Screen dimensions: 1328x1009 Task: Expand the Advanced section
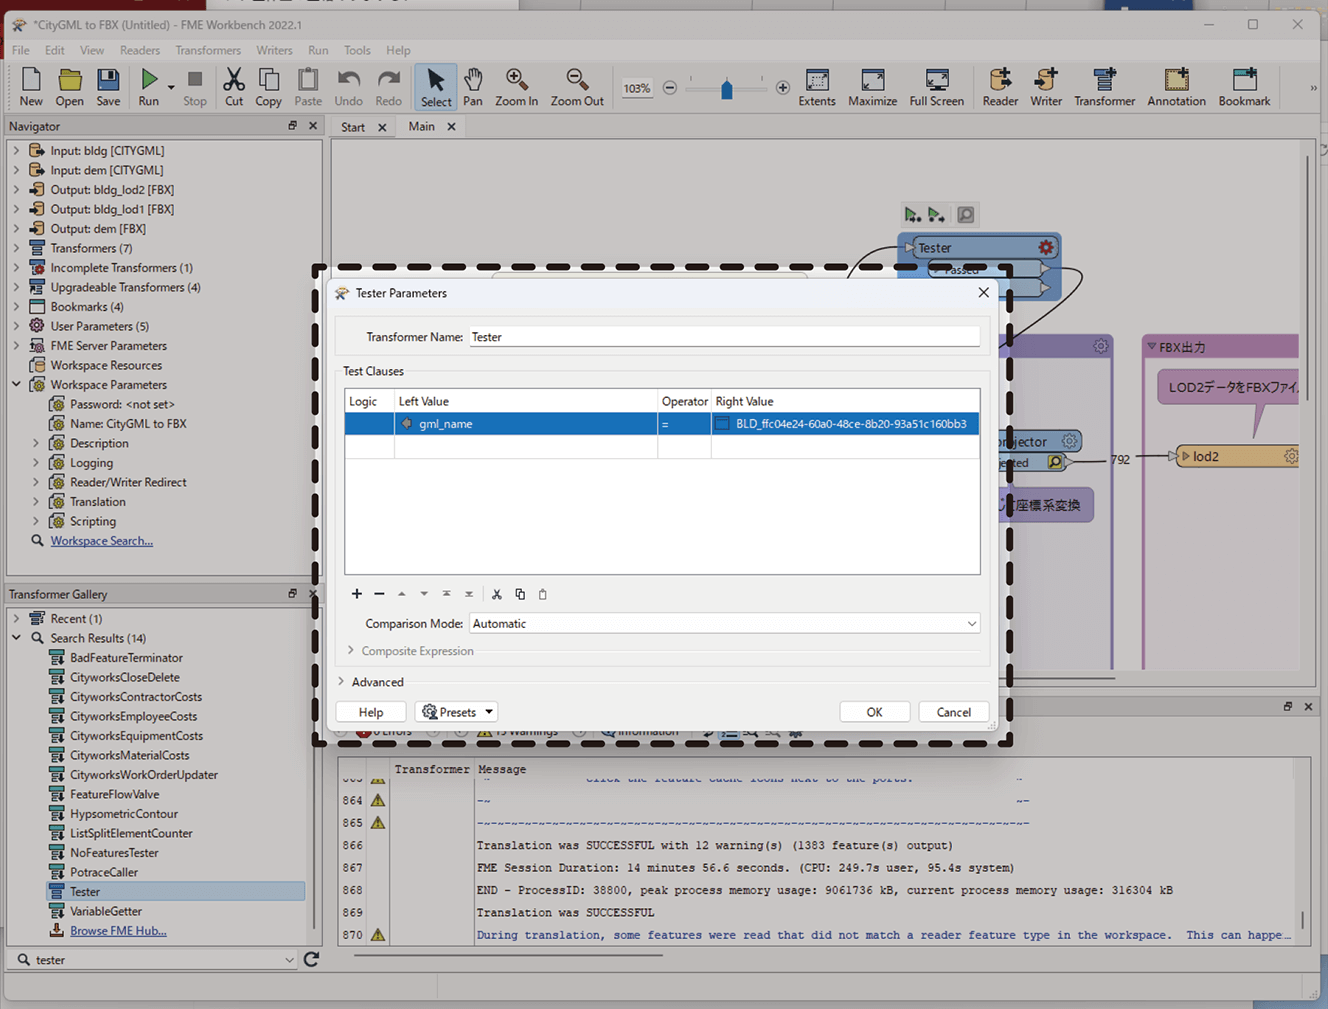pyautogui.click(x=342, y=682)
